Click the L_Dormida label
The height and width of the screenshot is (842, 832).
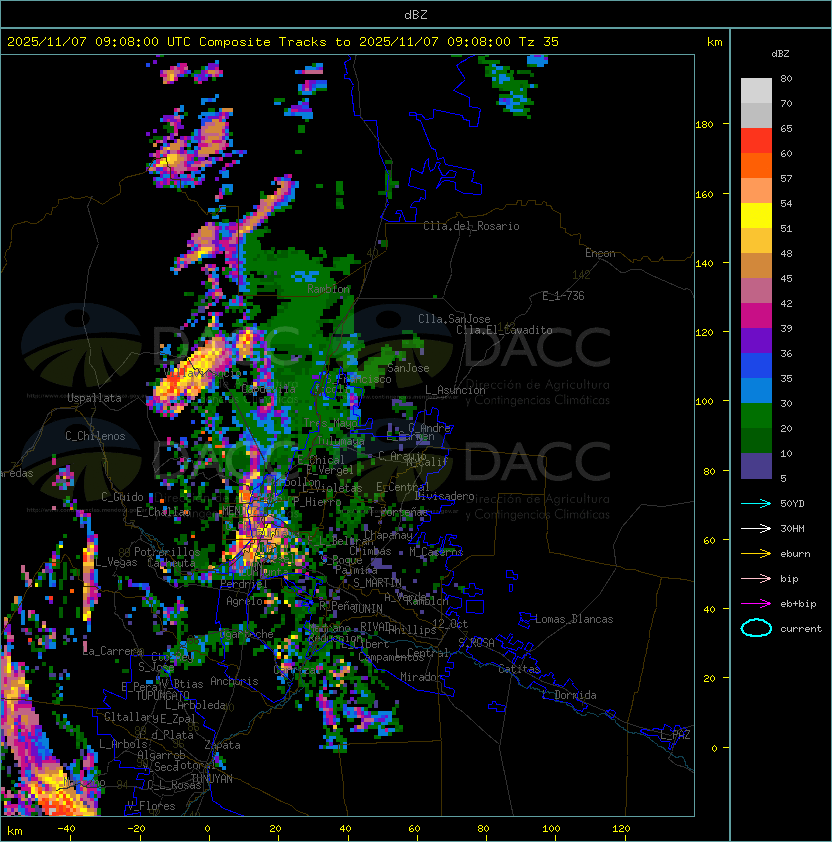[x=569, y=695]
